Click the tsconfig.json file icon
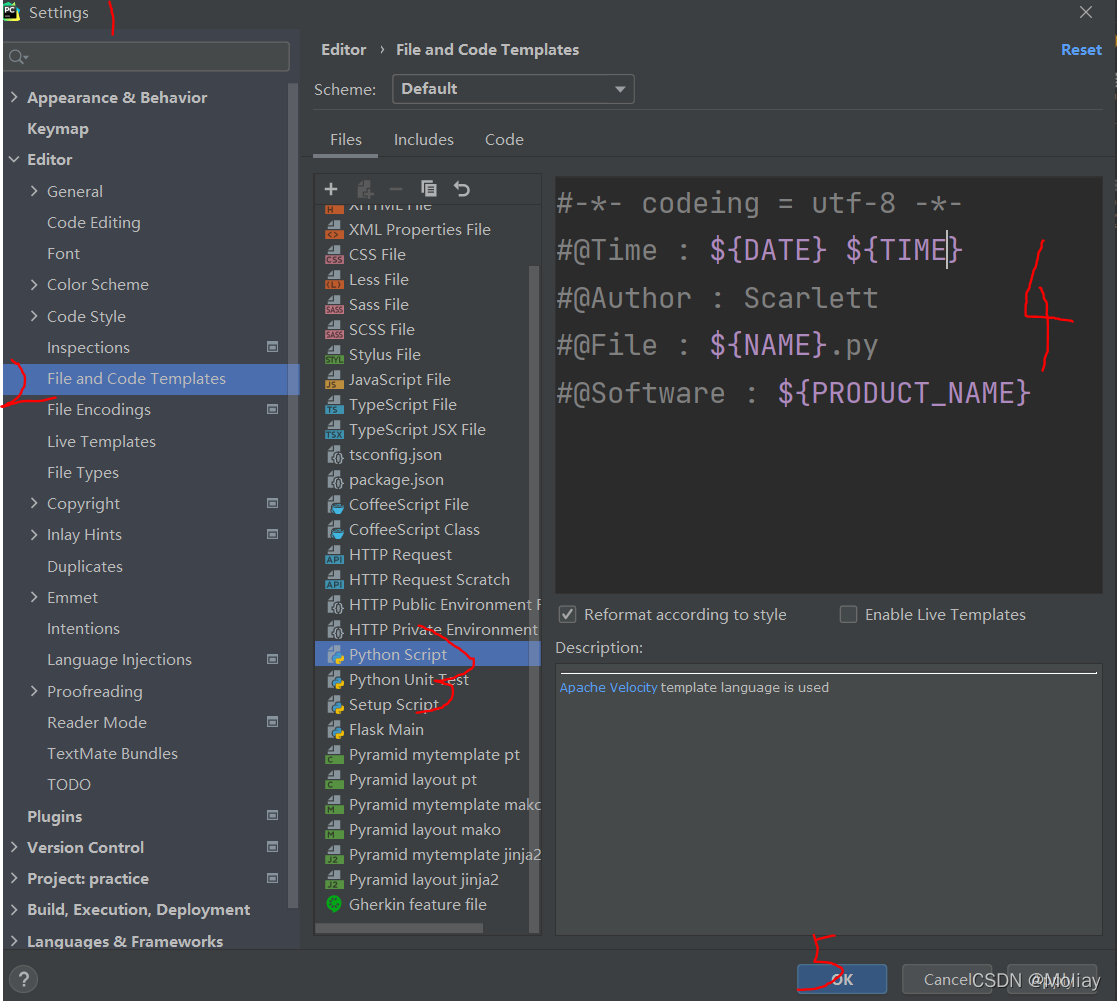This screenshot has width=1117, height=1001. 334,455
